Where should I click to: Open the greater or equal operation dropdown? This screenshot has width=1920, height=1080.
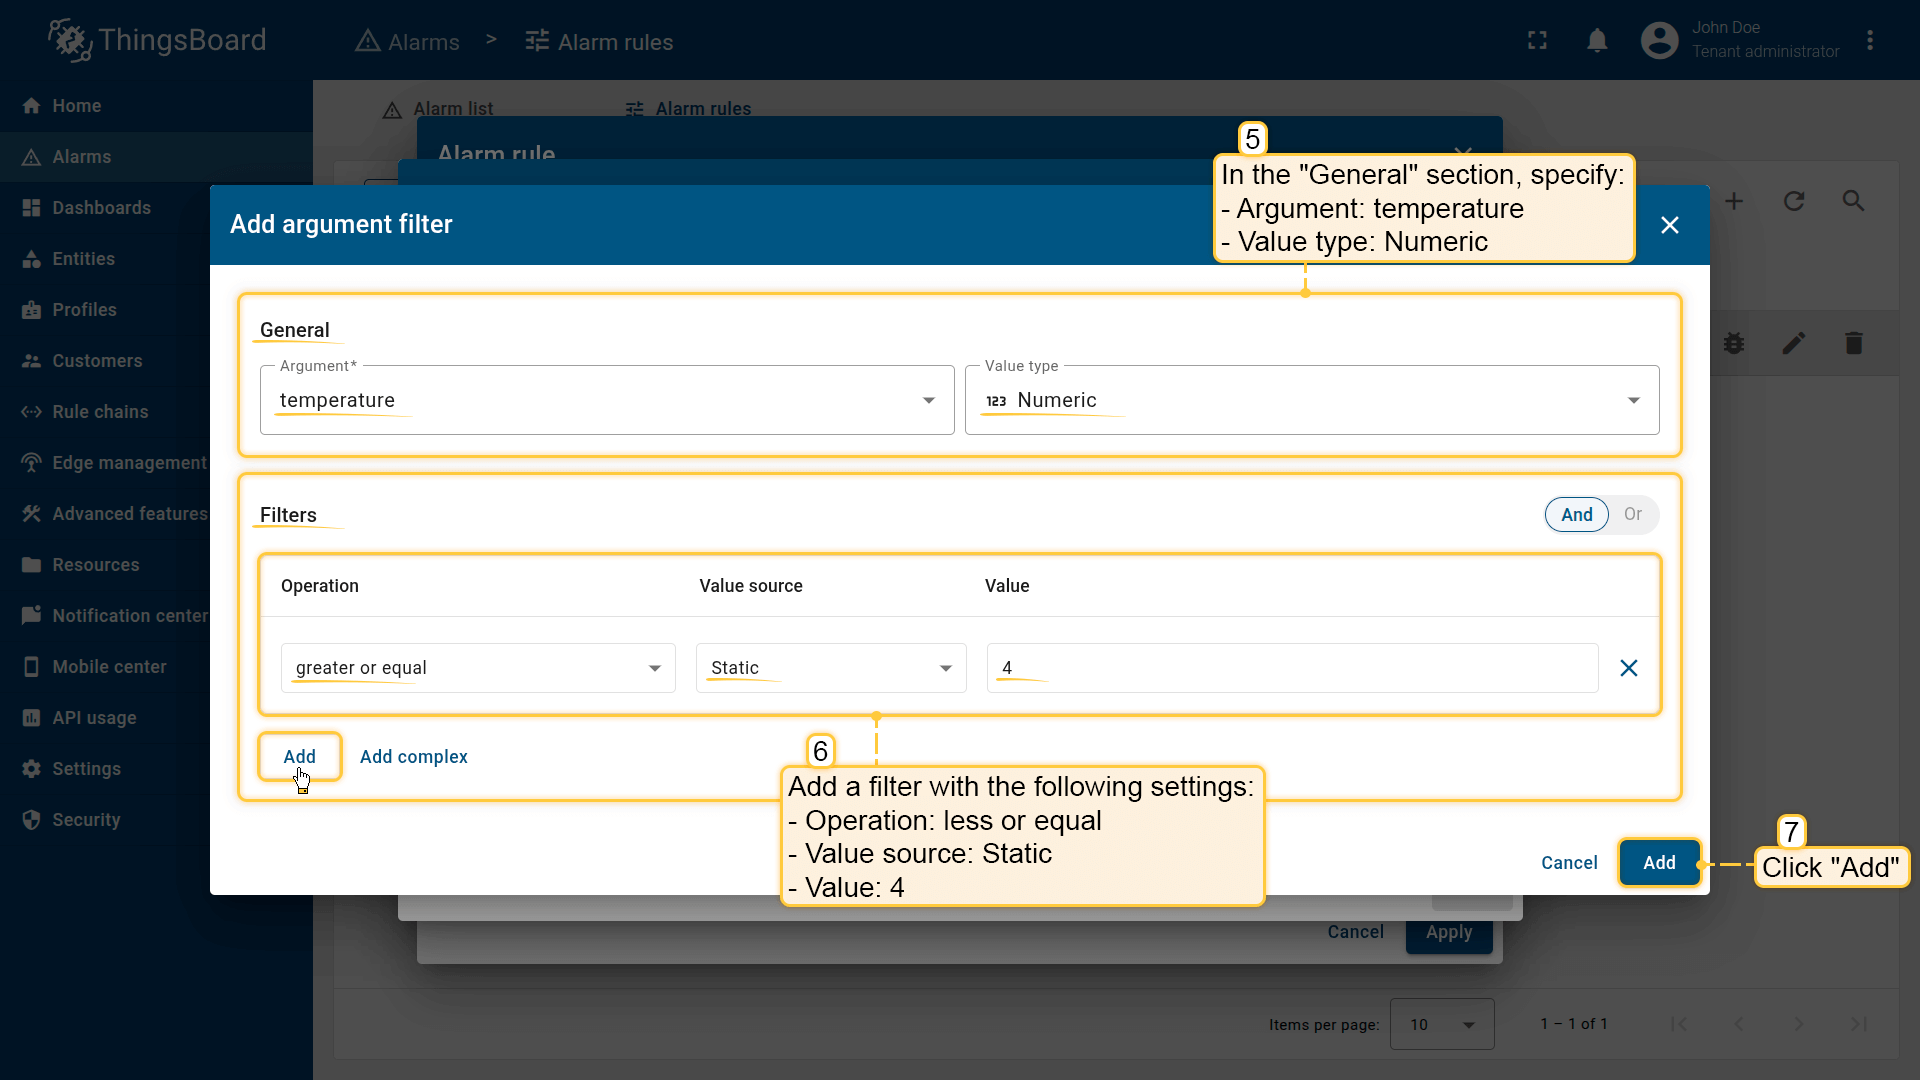[477, 668]
